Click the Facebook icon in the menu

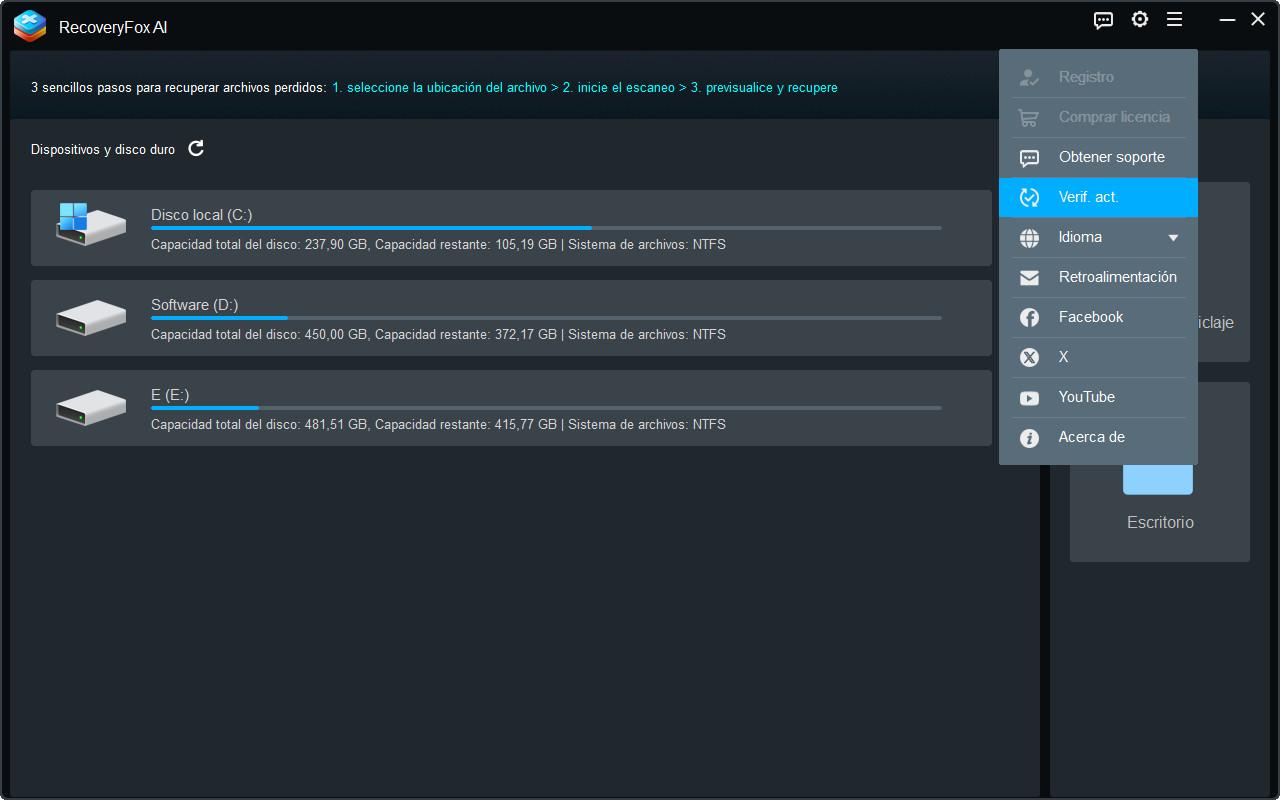point(1029,317)
